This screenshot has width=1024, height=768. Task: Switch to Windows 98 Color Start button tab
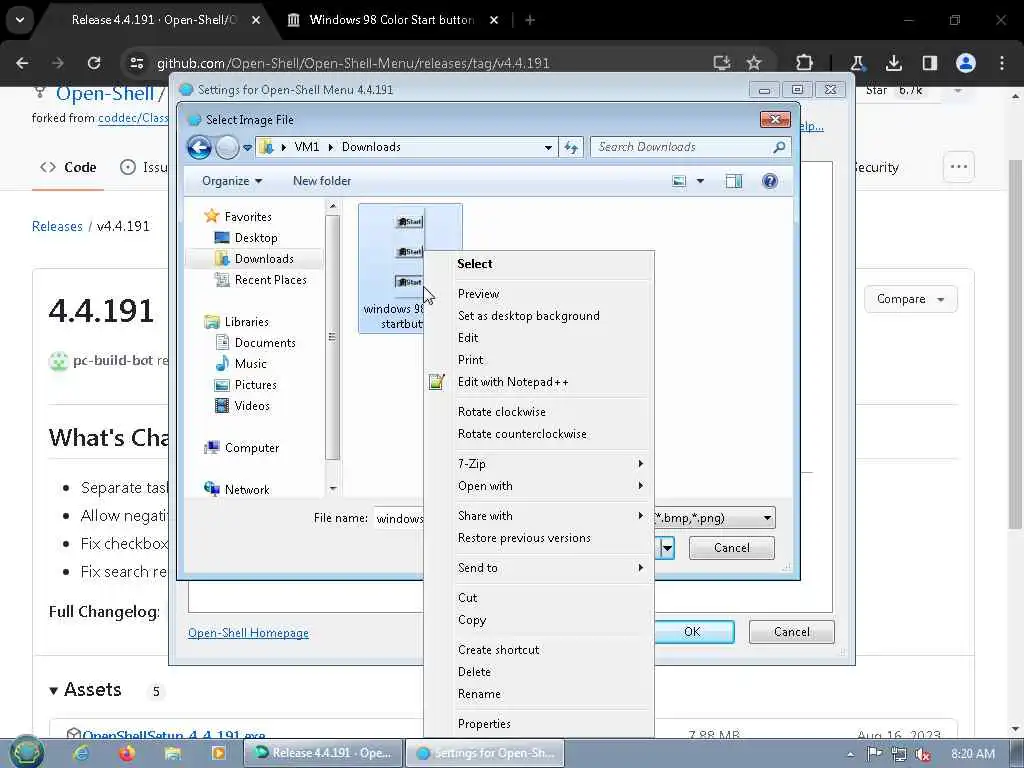pos(392,20)
